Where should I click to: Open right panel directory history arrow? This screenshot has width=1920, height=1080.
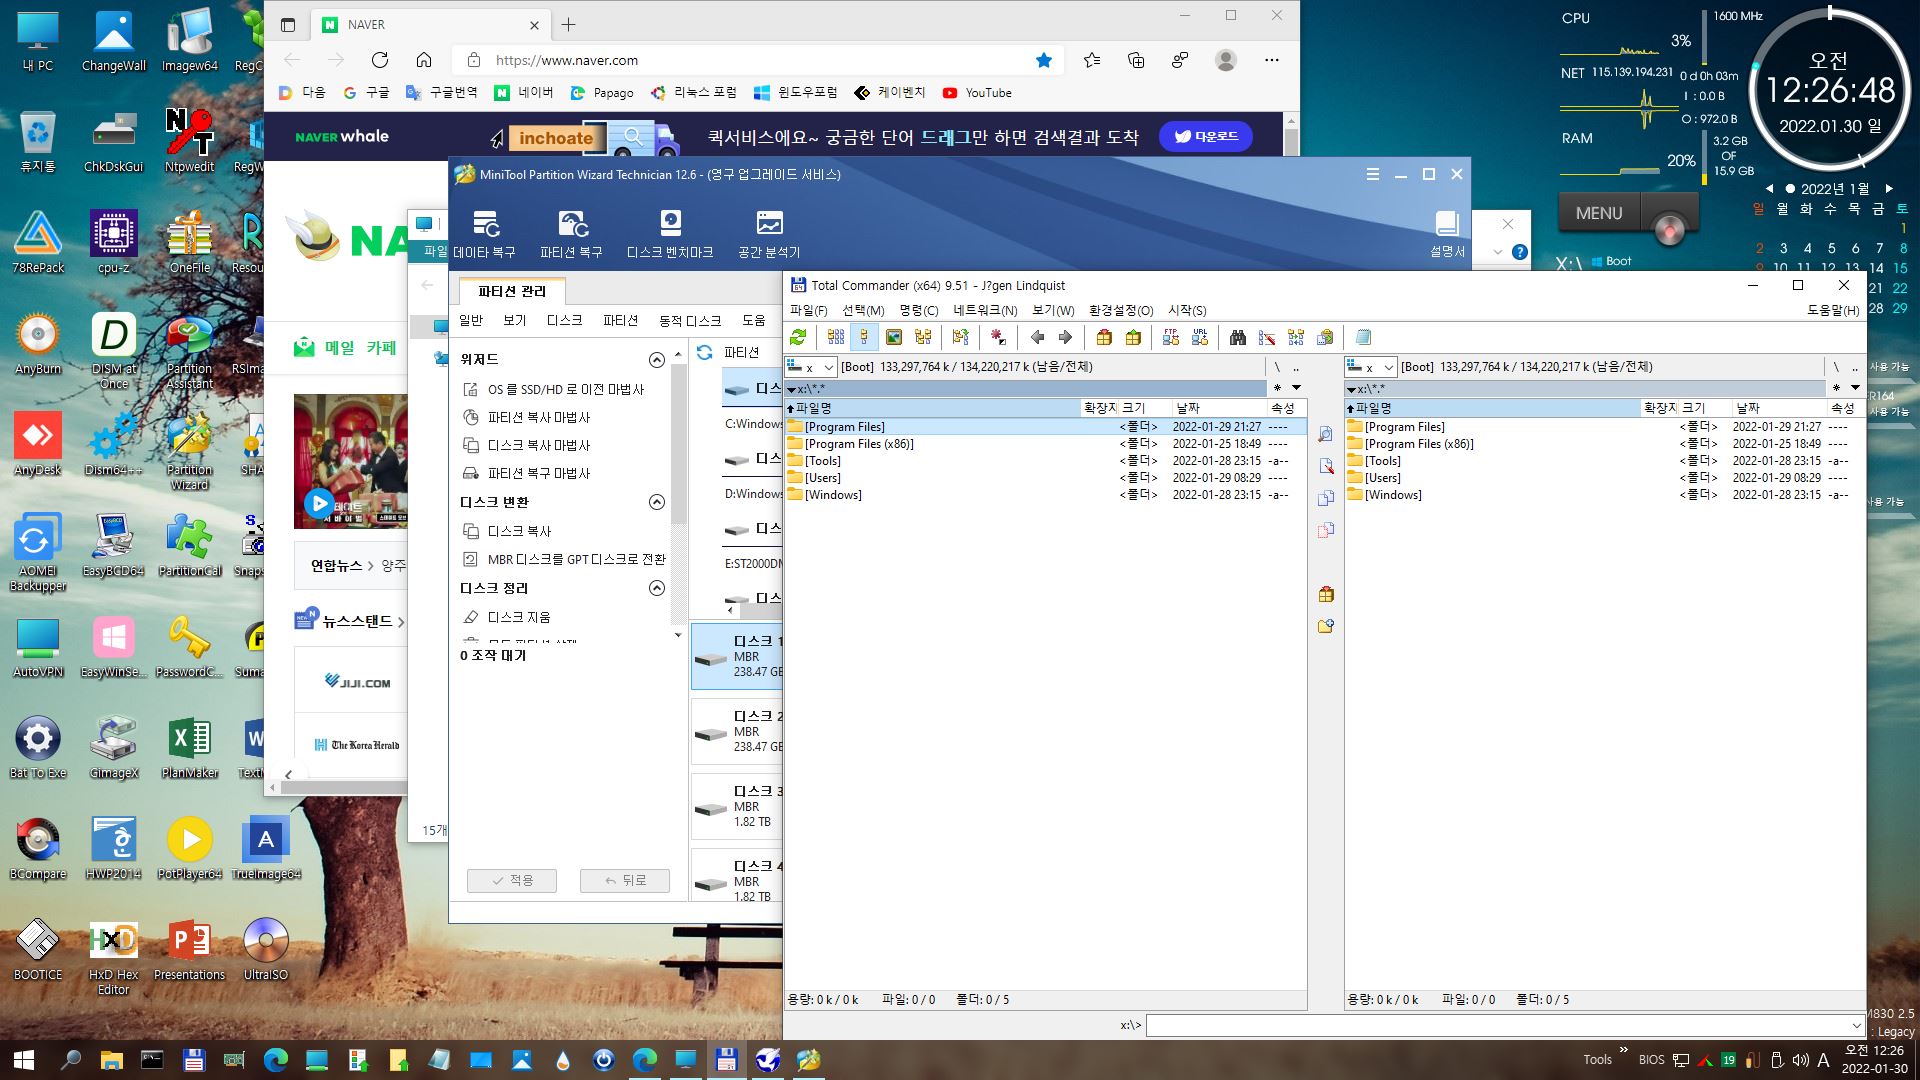click(1855, 388)
